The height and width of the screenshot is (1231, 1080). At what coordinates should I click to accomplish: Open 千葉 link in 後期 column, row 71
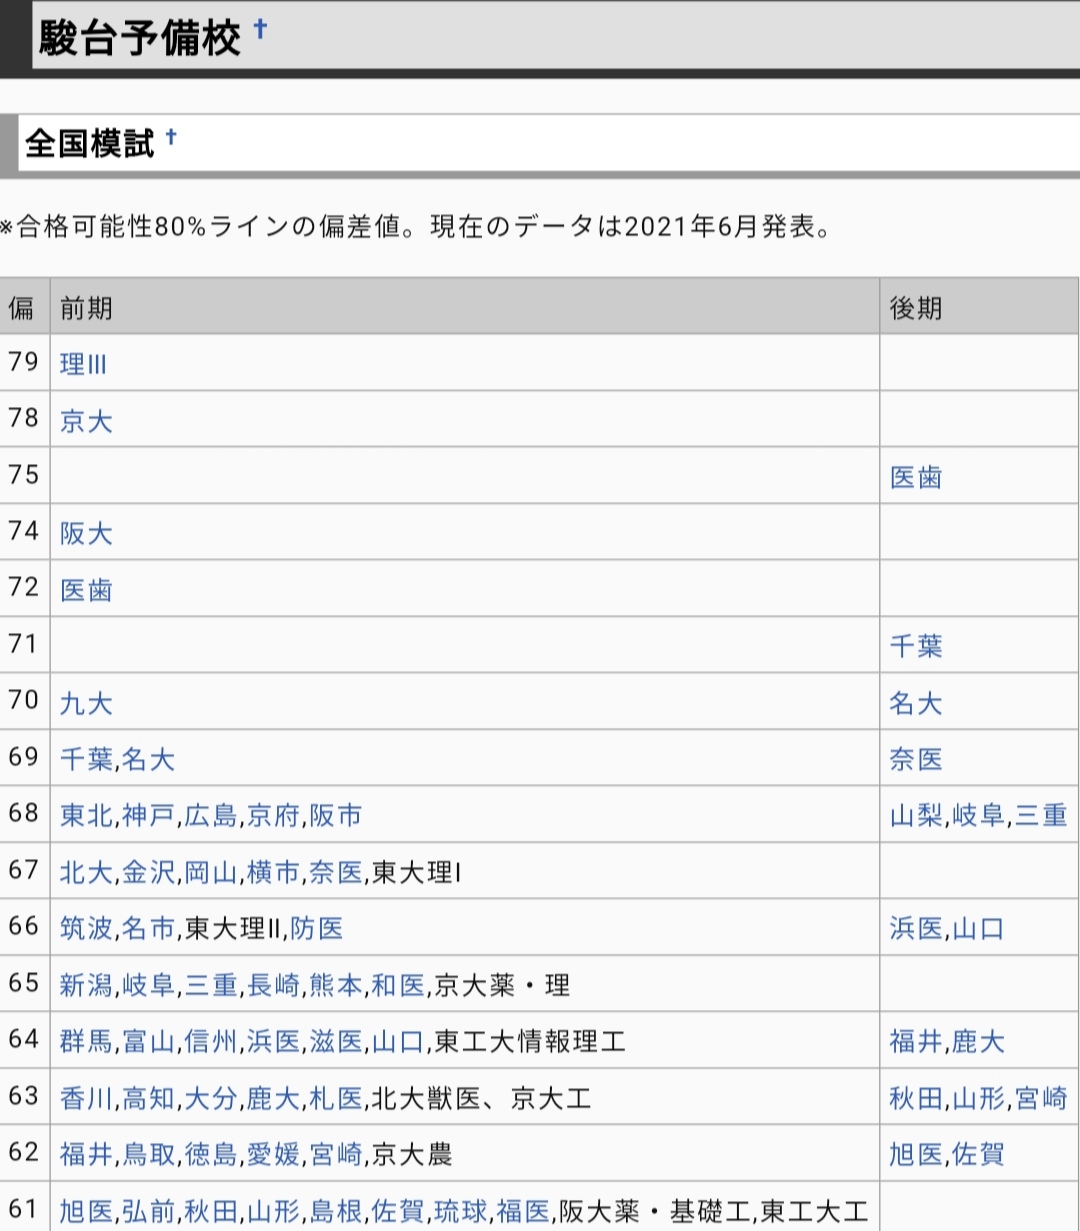point(916,646)
